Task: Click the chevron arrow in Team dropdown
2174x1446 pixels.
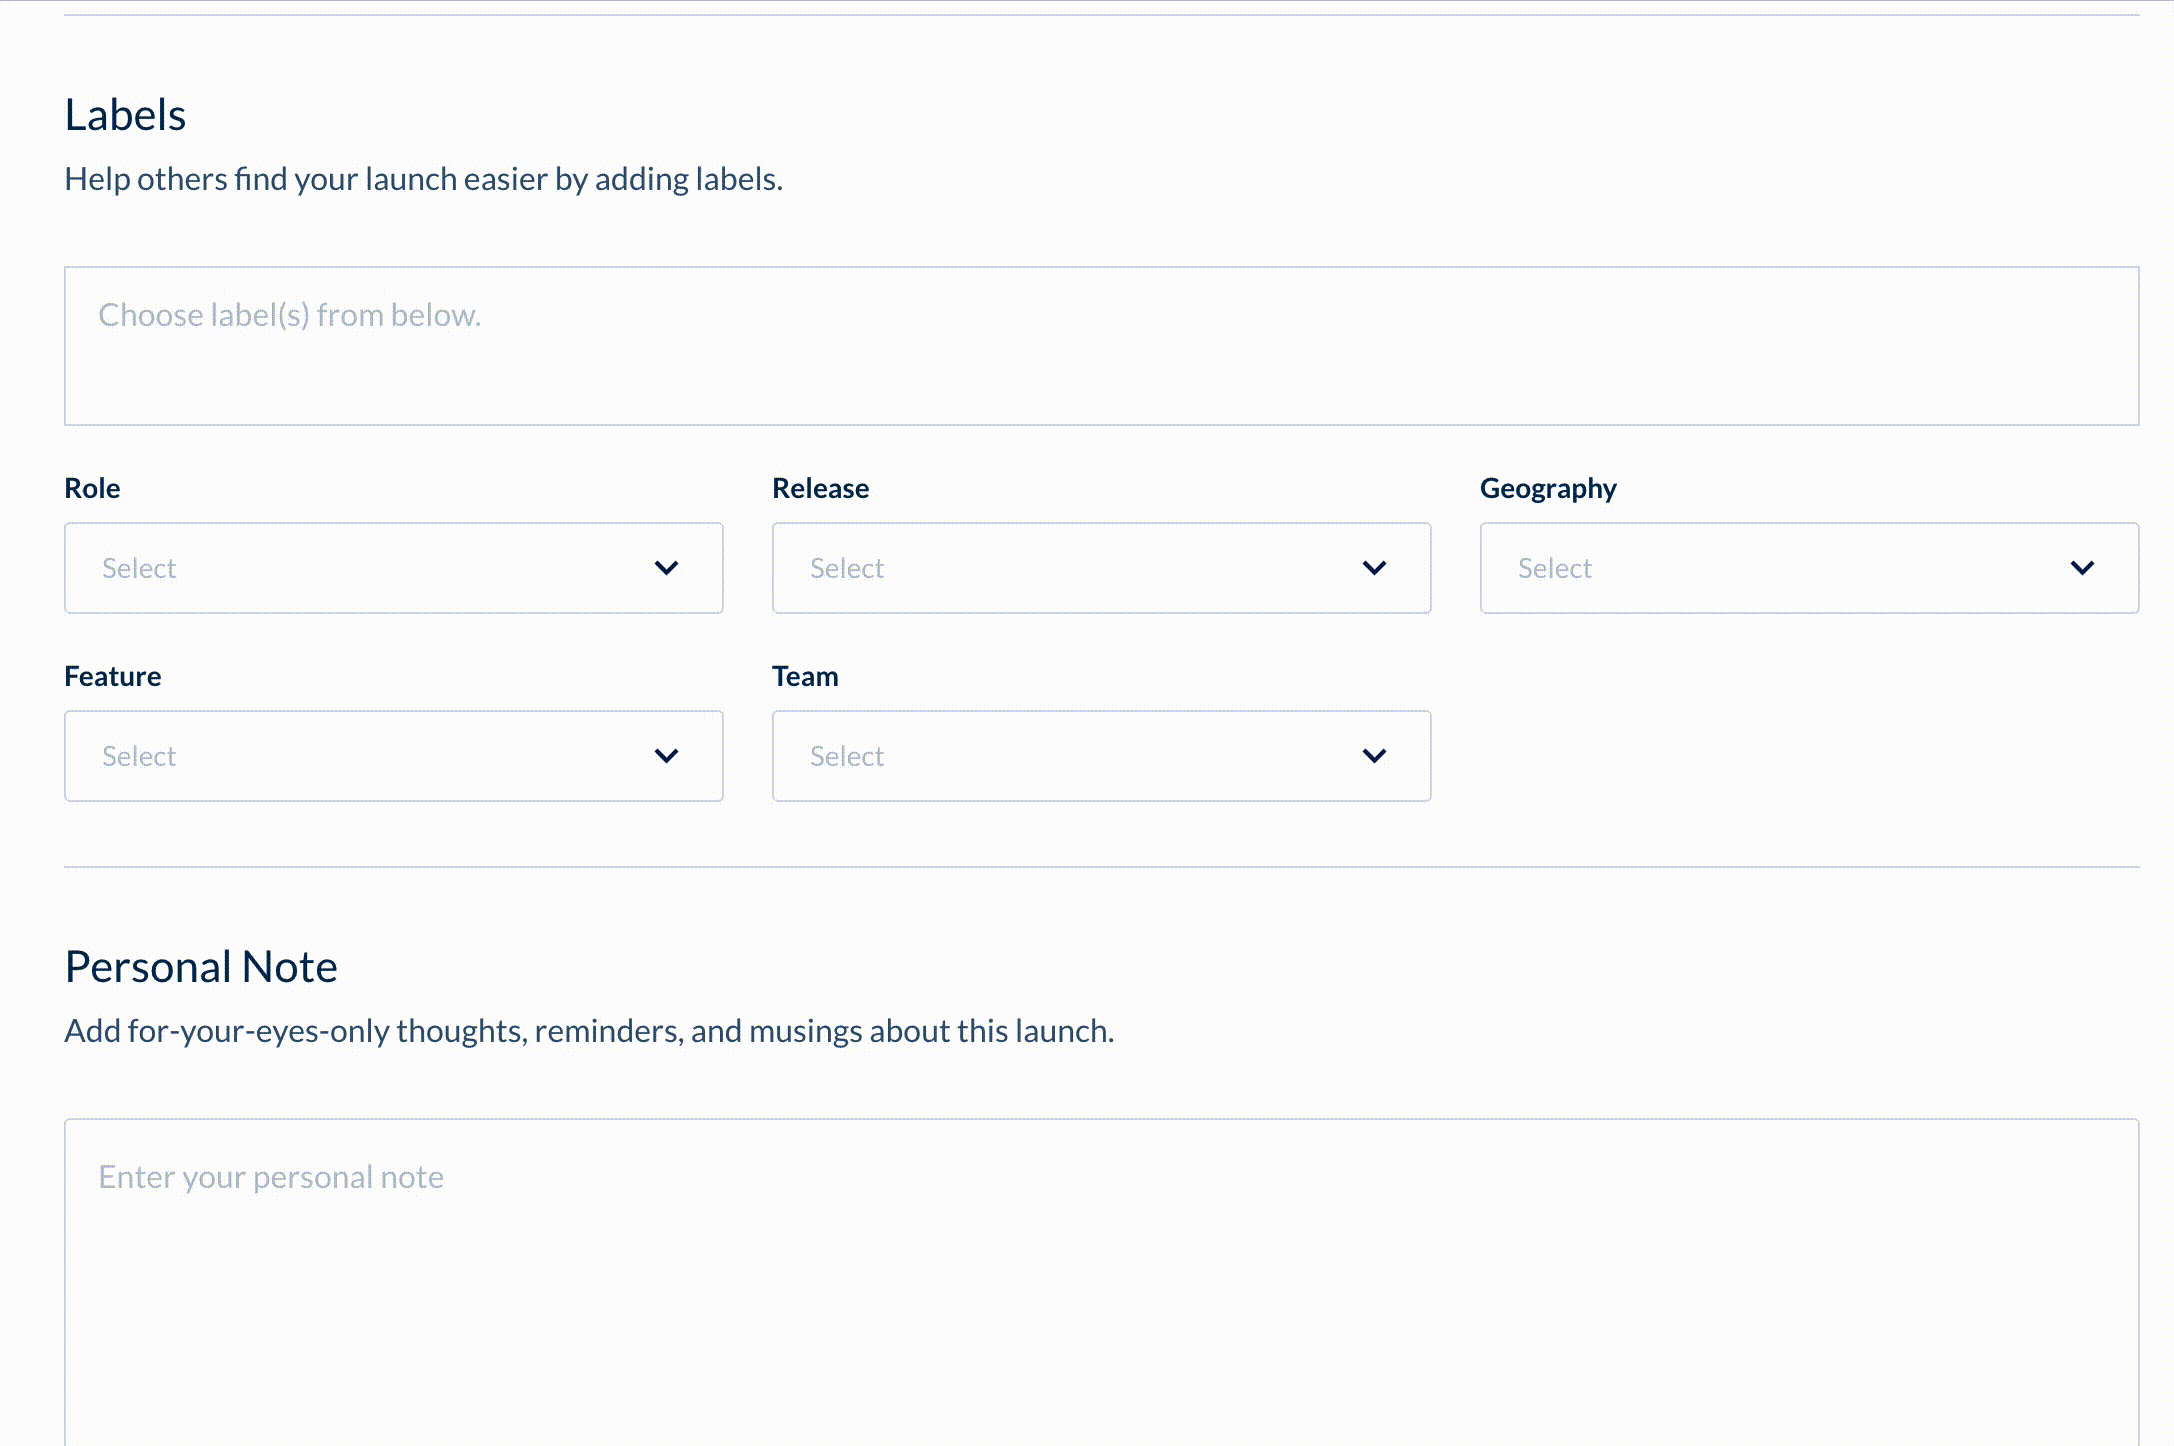Action: (1374, 756)
